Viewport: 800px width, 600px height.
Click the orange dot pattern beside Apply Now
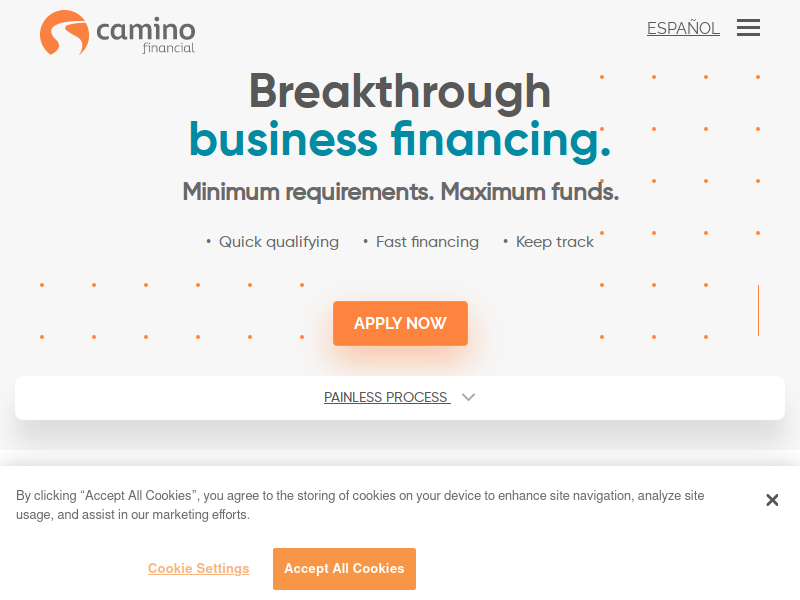pyautogui.click(x=172, y=311)
